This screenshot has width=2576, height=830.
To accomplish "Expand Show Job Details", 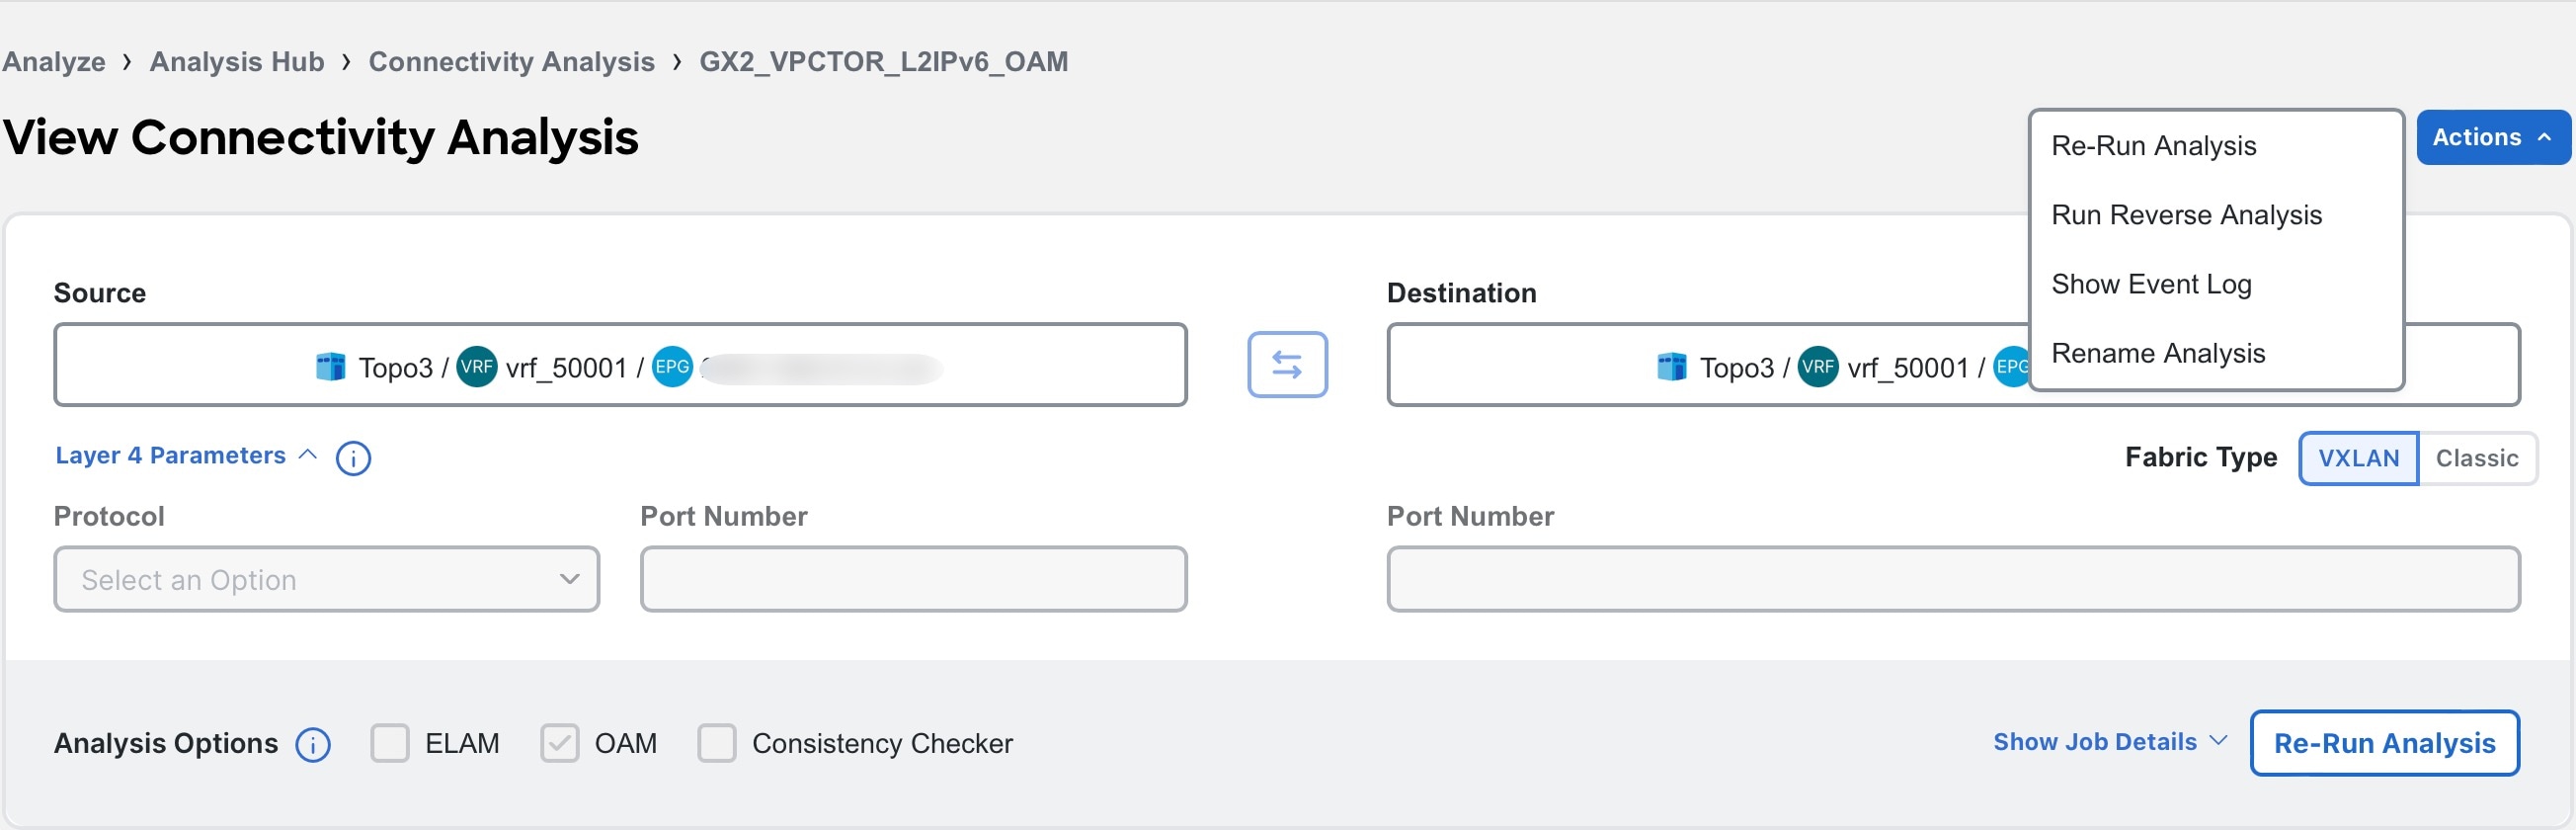I will pos(2110,742).
